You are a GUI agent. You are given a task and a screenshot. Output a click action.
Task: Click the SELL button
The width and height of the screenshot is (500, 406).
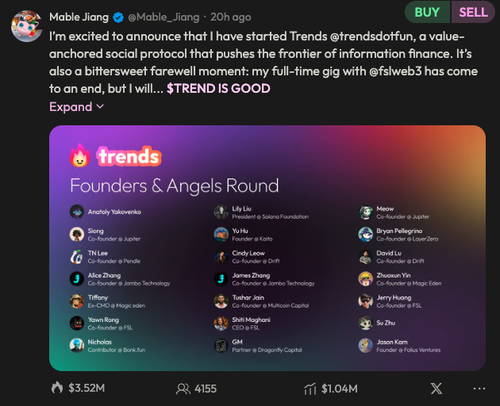point(473,12)
